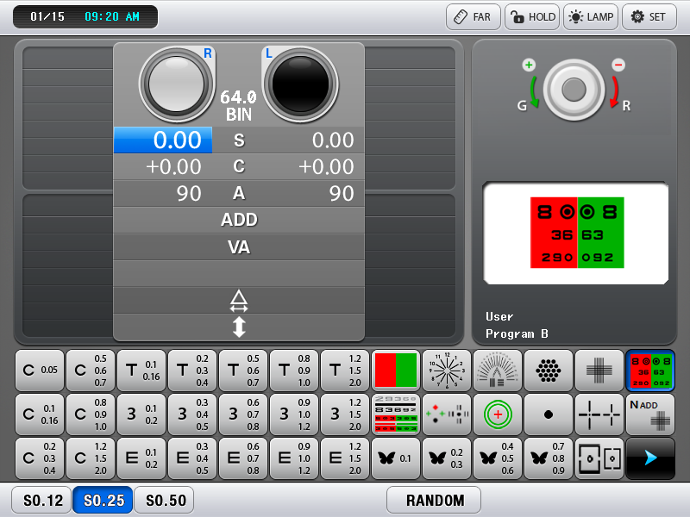Pick the green circle red cross chart
Image resolution: width=690 pixels, height=517 pixels.
(x=498, y=415)
